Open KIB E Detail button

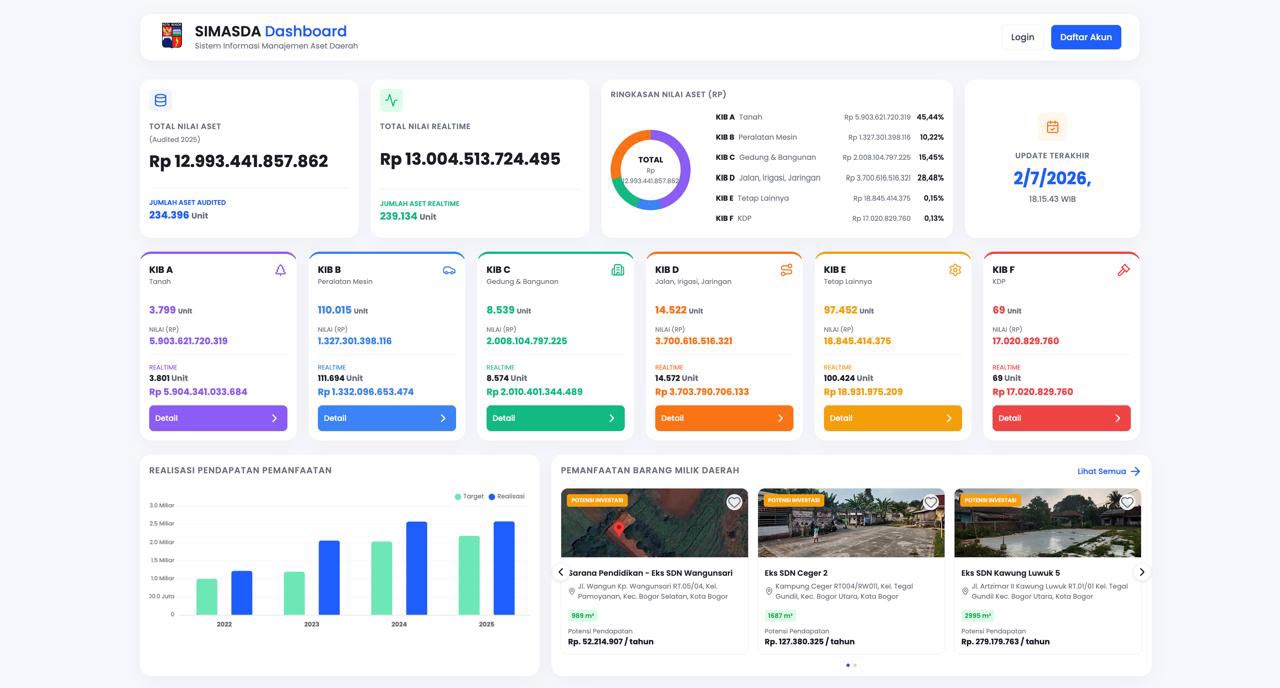(x=893, y=418)
